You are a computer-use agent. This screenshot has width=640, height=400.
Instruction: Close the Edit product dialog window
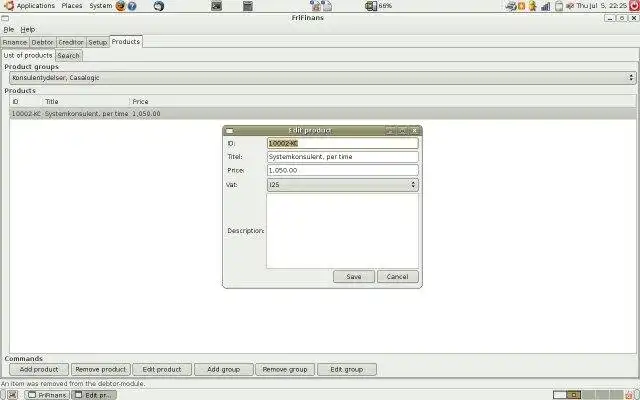[415, 131]
